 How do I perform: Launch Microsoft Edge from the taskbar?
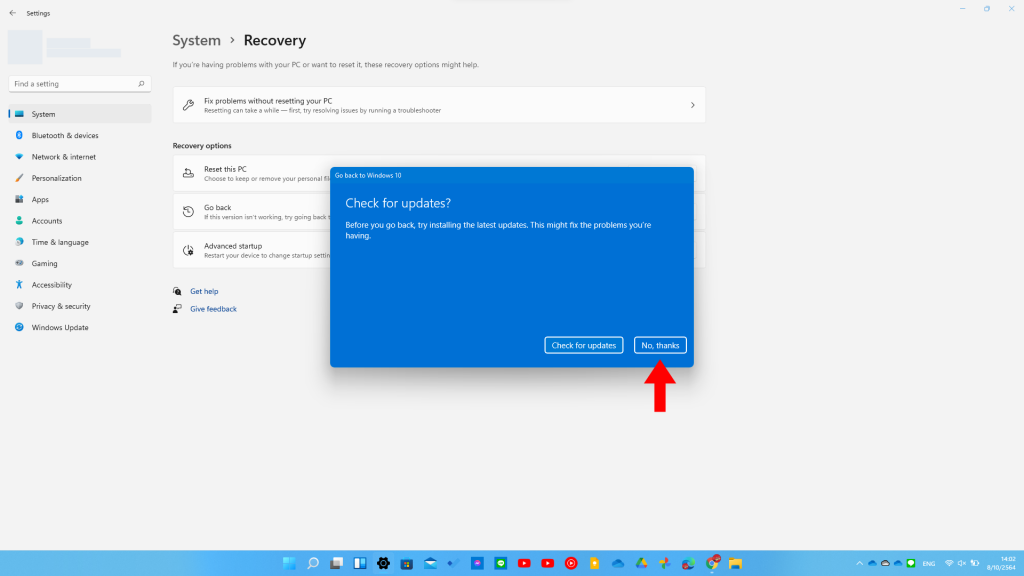[x=688, y=563]
